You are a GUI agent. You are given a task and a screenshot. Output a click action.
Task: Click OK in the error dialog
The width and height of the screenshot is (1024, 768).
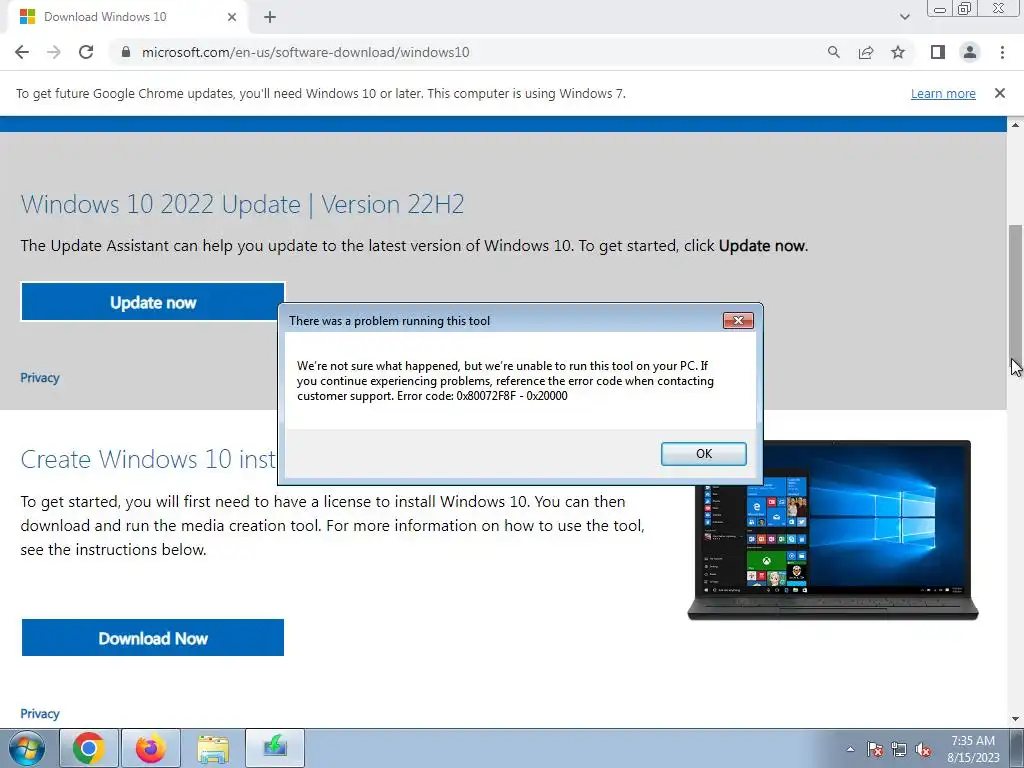(x=703, y=453)
